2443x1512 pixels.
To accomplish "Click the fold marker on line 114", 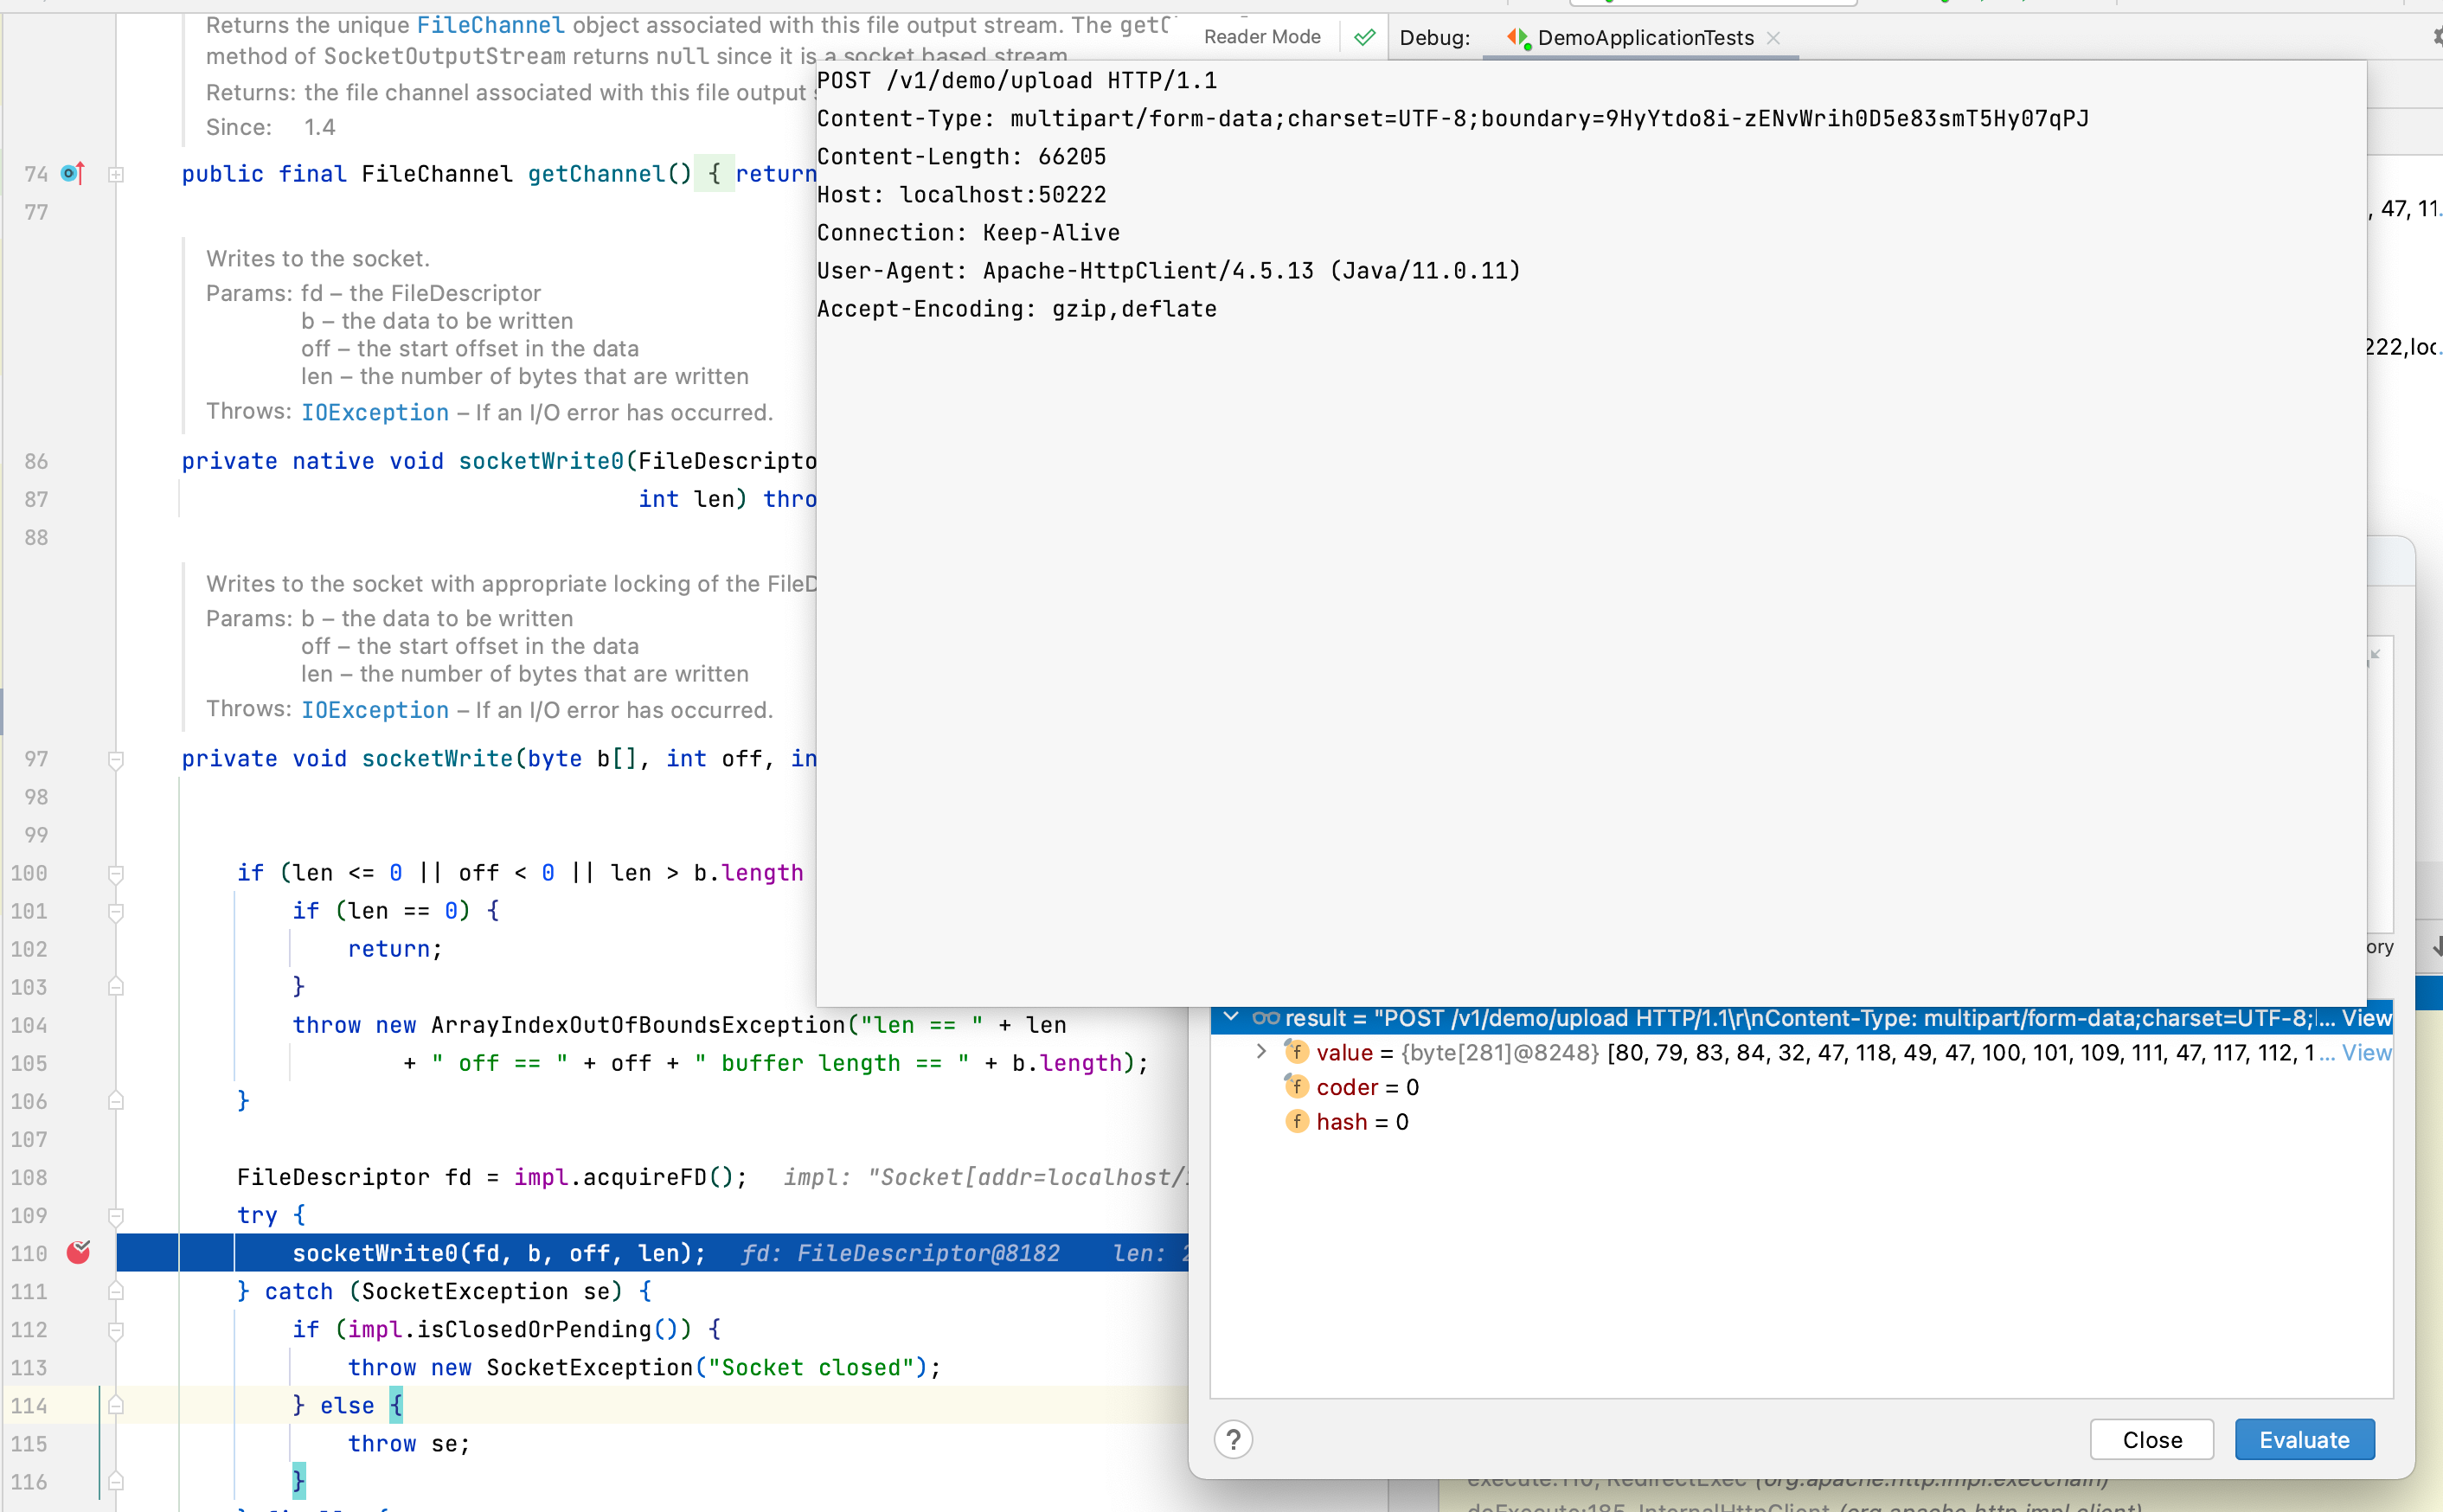I will pyautogui.click(x=116, y=1405).
